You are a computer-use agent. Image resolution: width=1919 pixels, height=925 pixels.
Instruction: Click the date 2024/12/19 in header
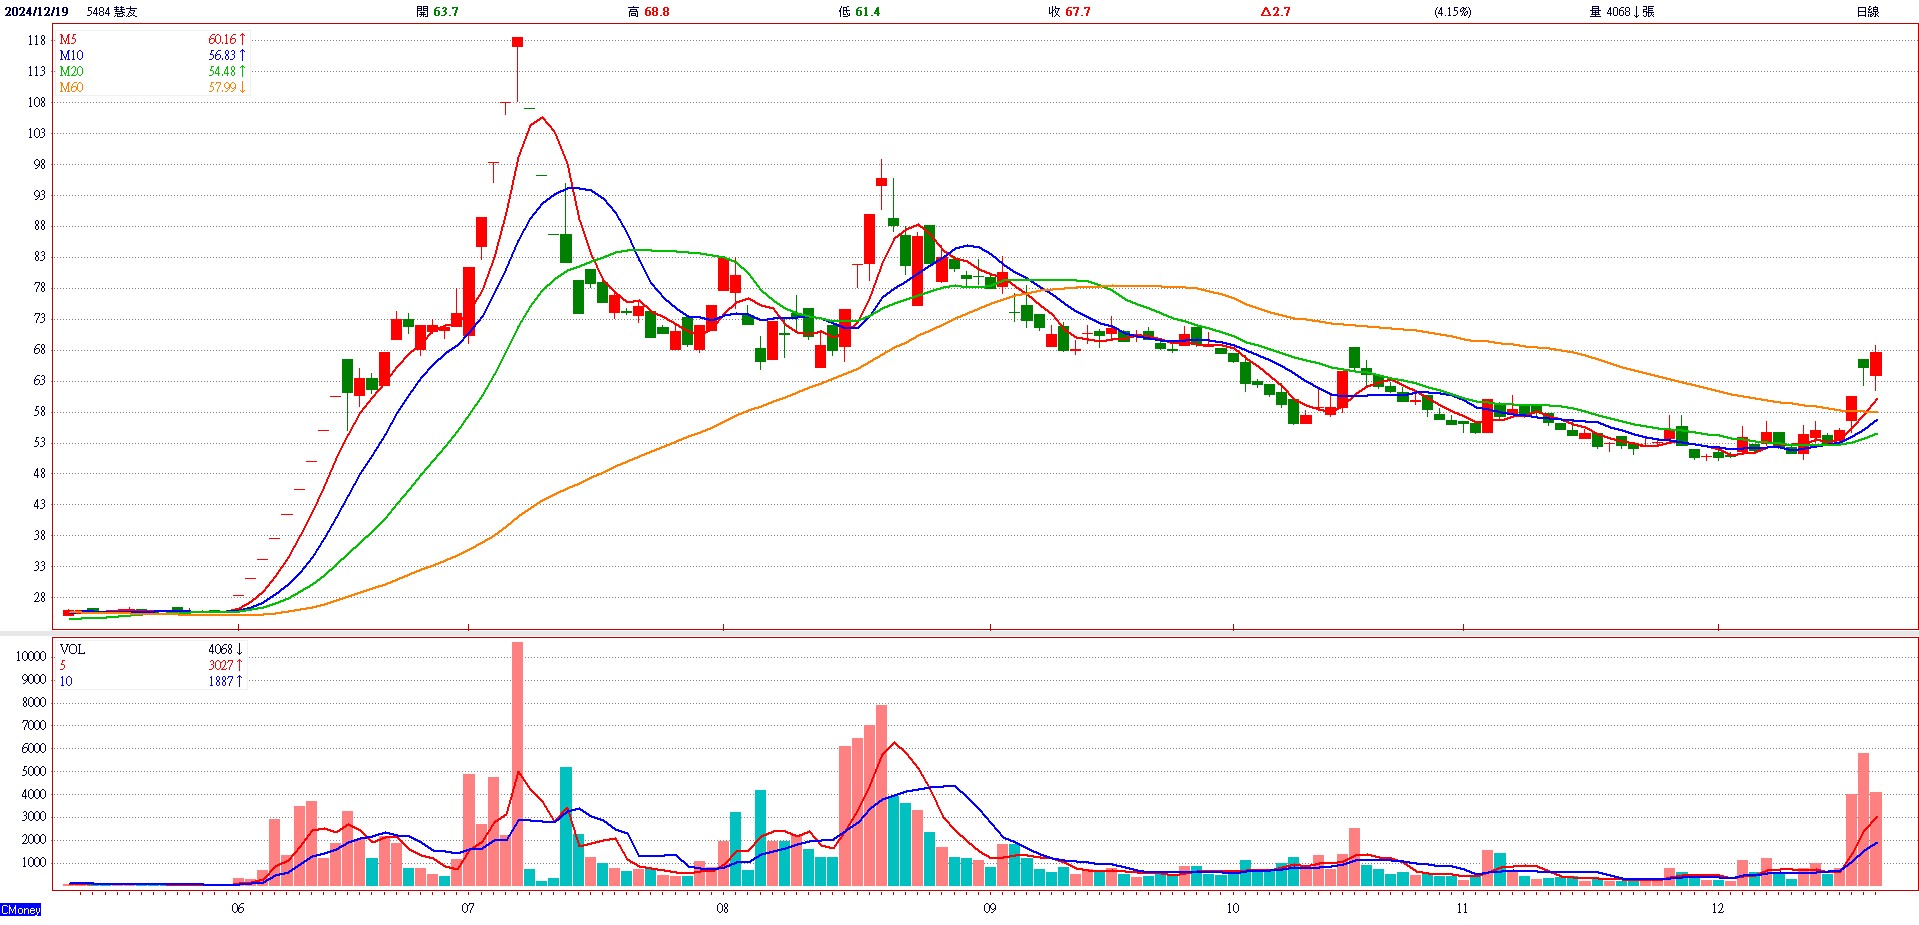tap(37, 12)
